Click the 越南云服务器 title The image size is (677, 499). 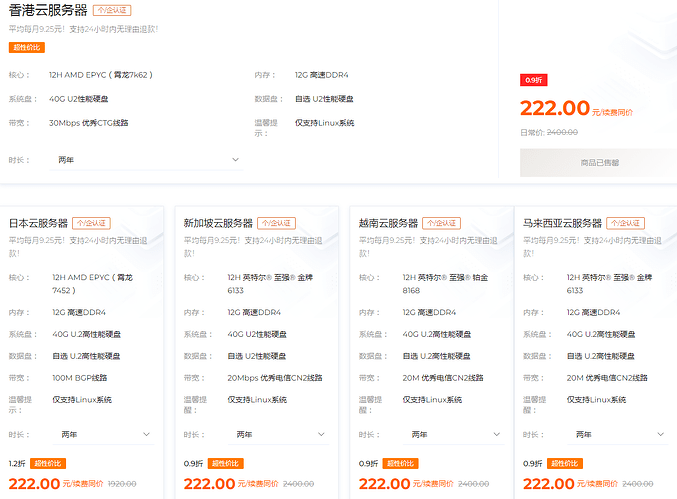pos(388,223)
